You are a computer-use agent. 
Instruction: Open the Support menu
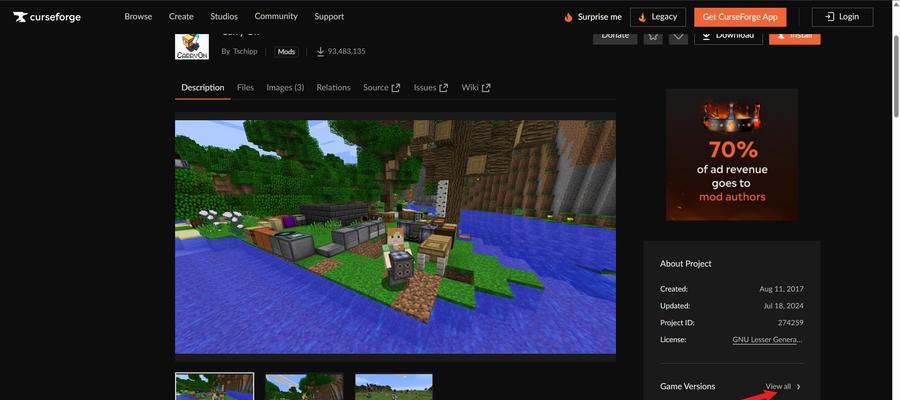click(x=329, y=17)
